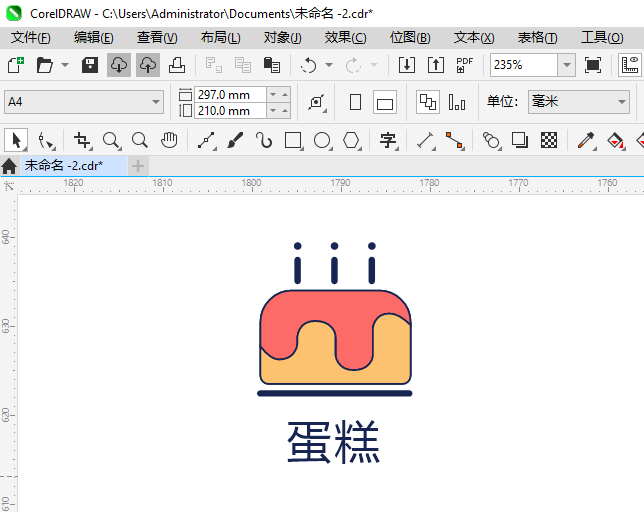Toggle the rulers display icon
Viewport: 644px width, 512px height.
[630, 65]
